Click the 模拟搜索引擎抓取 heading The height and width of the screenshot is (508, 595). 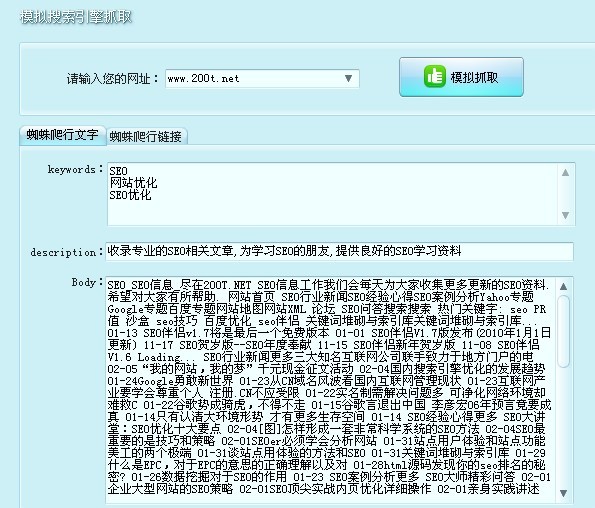point(76,17)
